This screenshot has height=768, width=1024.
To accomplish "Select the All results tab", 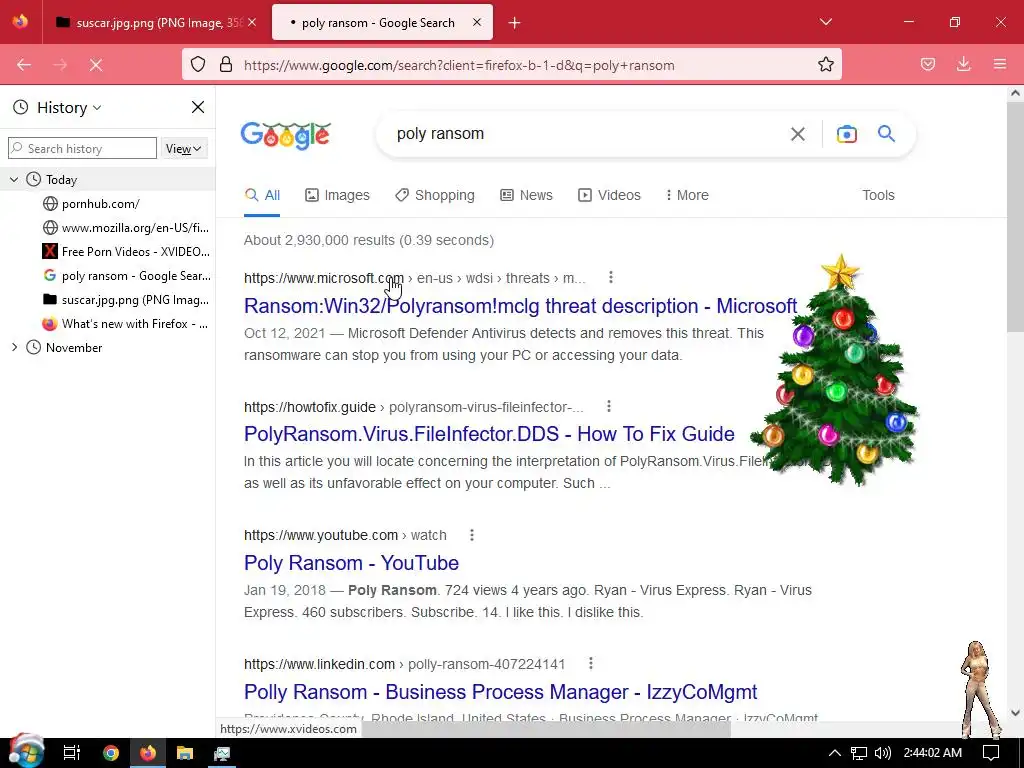I will pyautogui.click(x=263, y=195).
